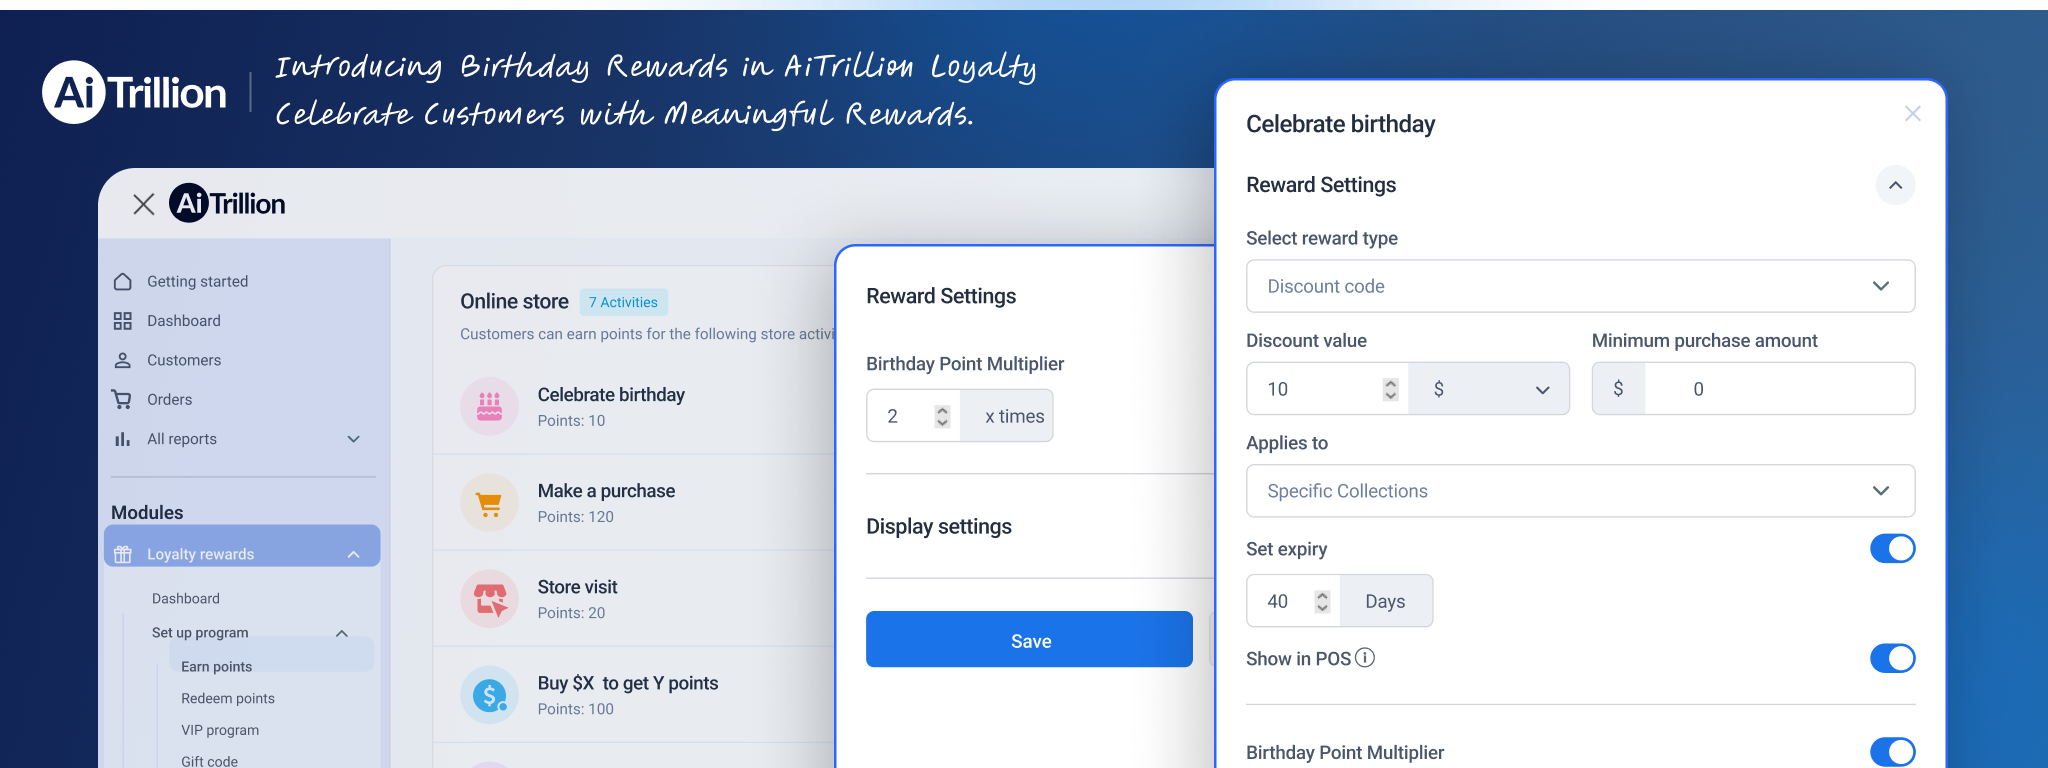
Task: Click the Display settings heading
Action: click(x=939, y=527)
